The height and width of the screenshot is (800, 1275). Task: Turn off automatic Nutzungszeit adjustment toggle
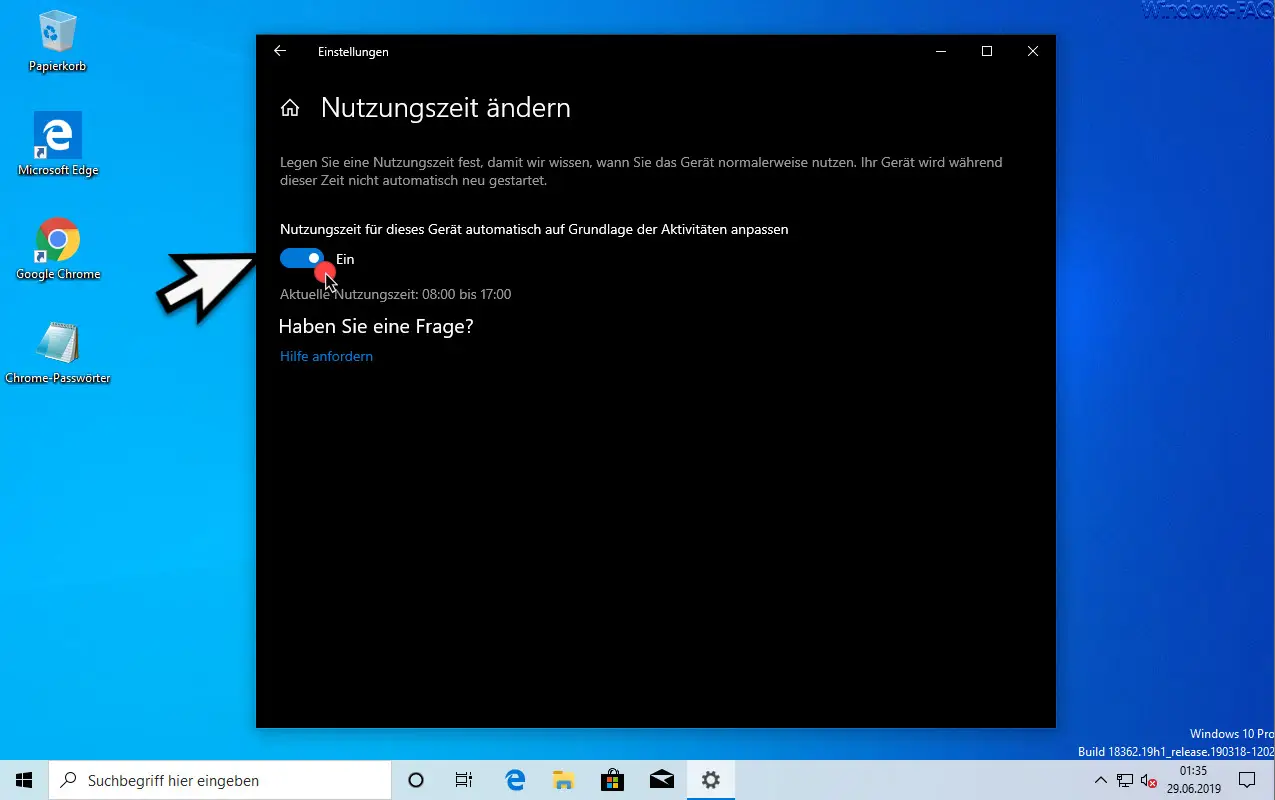coord(302,259)
